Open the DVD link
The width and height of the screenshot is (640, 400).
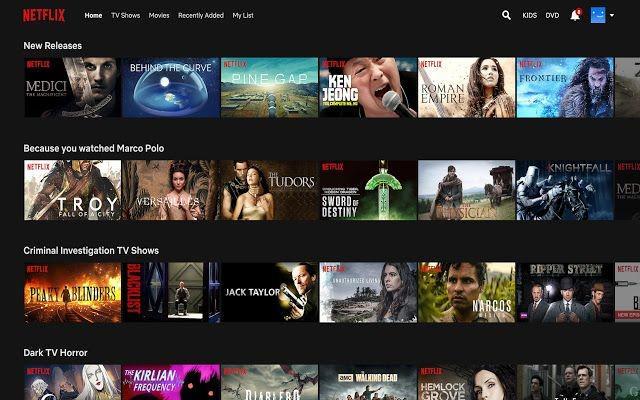[552, 16]
